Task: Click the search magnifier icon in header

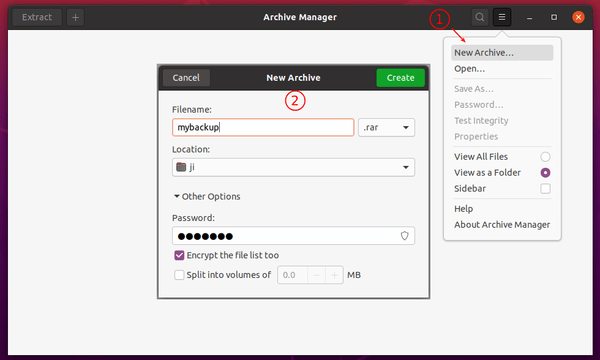Action: (x=479, y=17)
